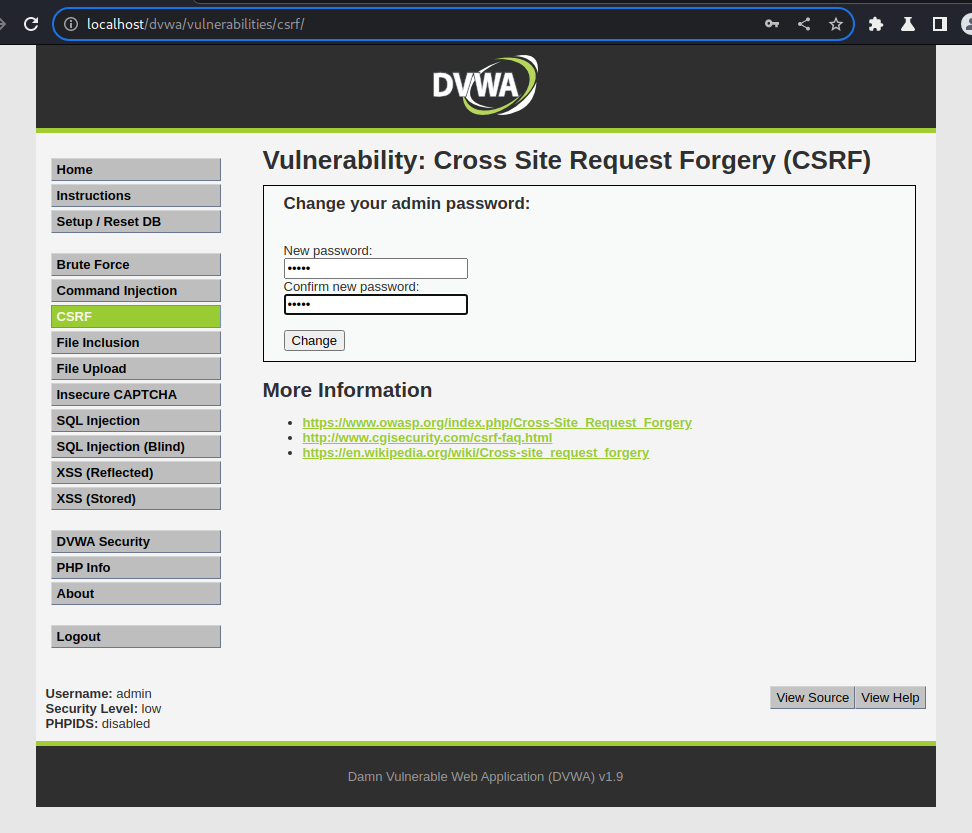This screenshot has width=972, height=833.
Task: Open File Inclusion vulnerability
Action: coord(136,343)
